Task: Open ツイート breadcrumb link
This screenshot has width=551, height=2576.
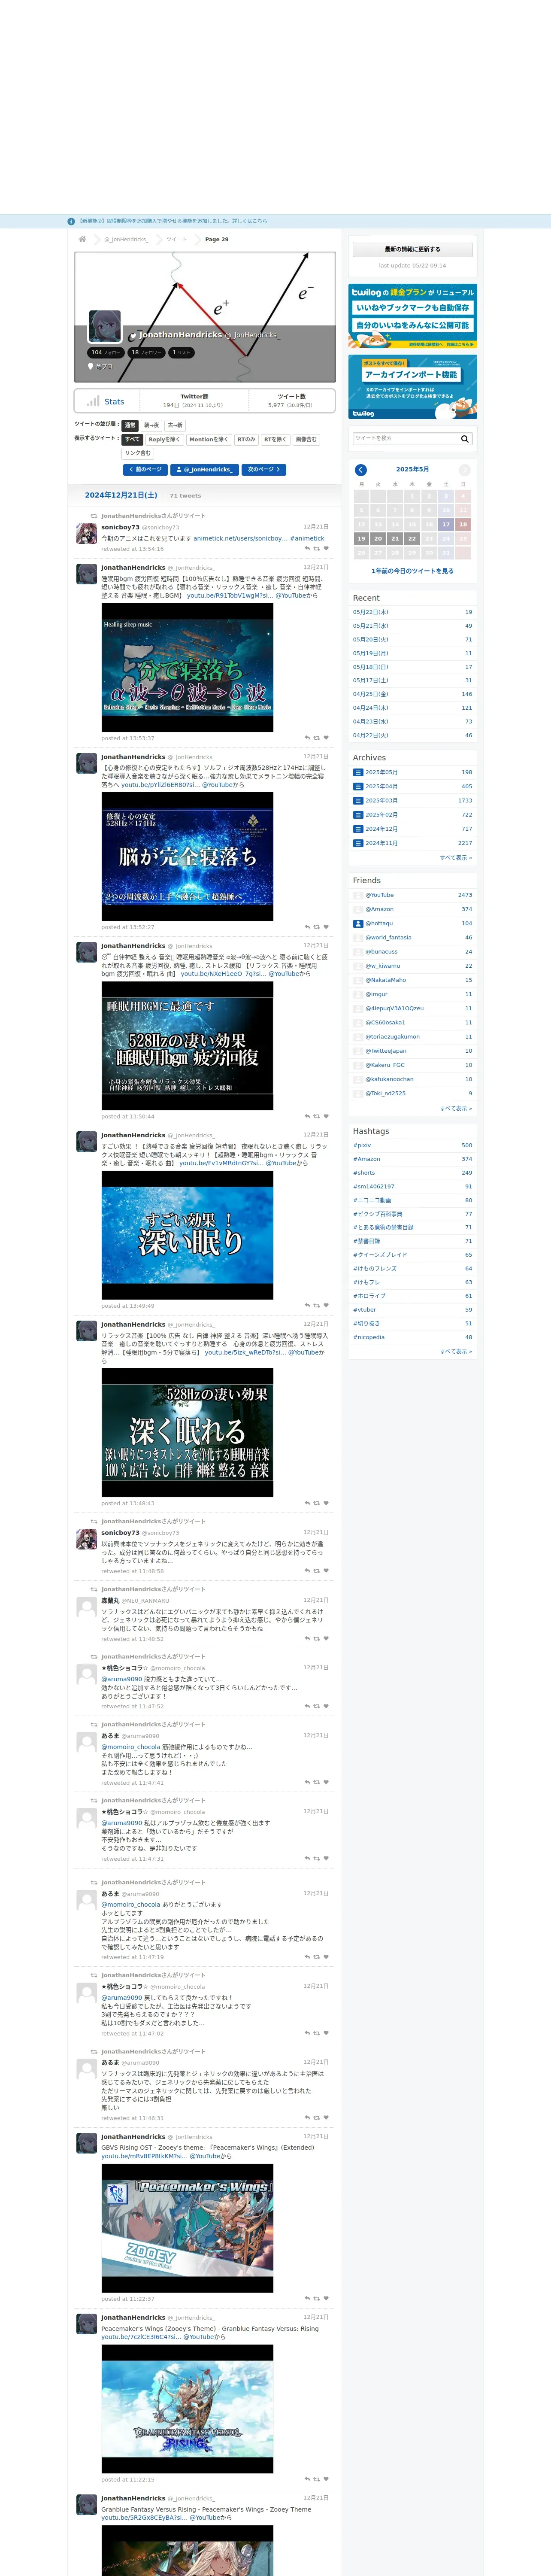Action: tap(176, 239)
